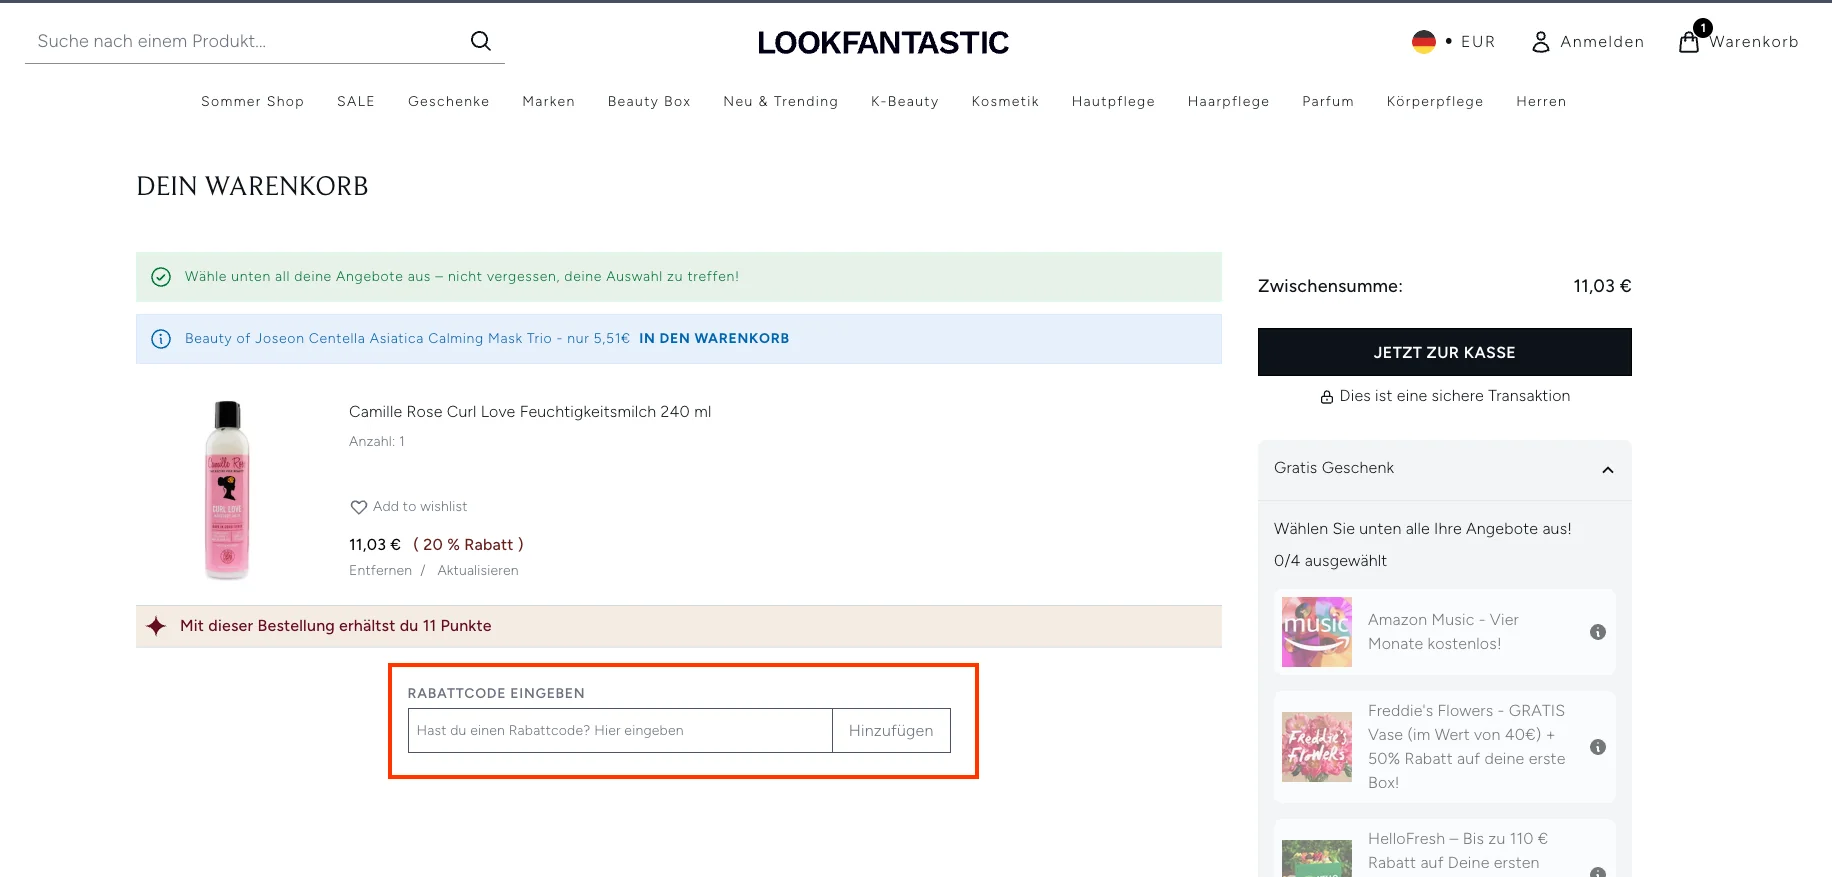The width and height of the screenshot is (1832, 877).
Task: Click the '0/4 ausgewählt' text
Action: coord(1330,561)
